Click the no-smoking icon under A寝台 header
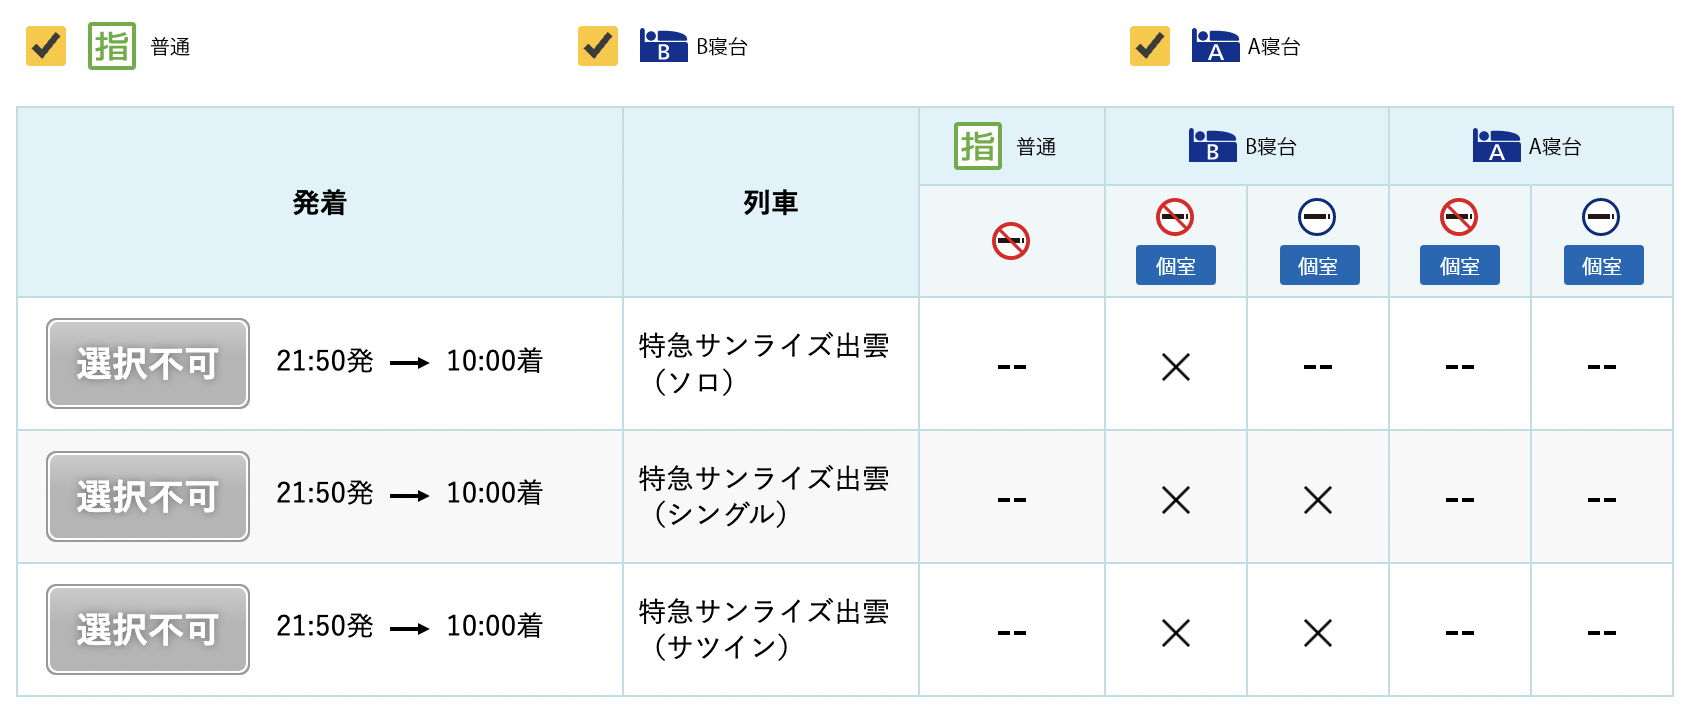1698x722 pixels. coord(1459,217)
